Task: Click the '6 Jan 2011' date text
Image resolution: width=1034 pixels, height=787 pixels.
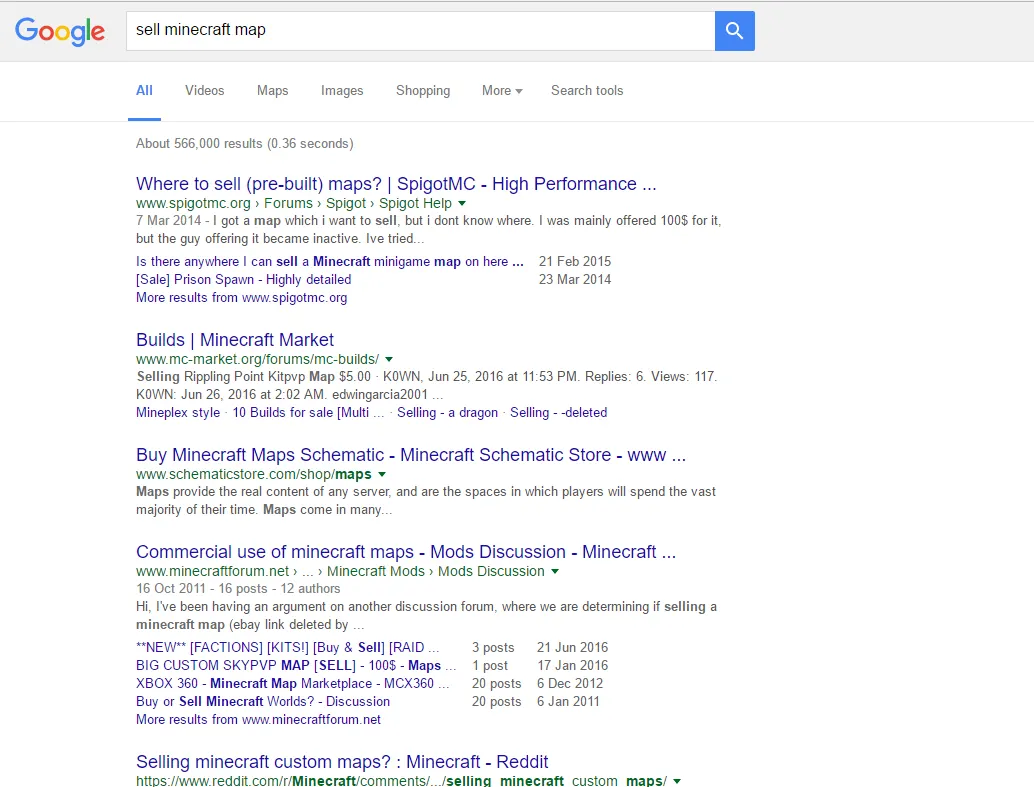Action: coord(568,701)
